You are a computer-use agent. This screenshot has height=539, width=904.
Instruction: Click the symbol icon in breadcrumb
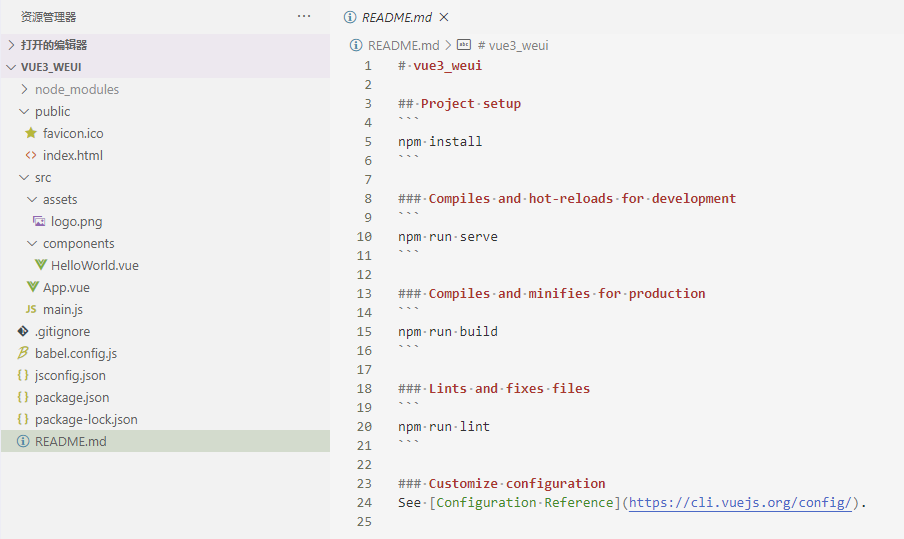point(464,44)
